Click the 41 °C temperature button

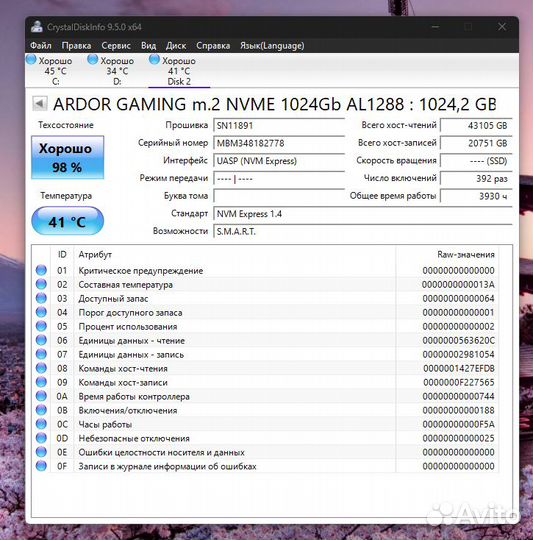click(67, 221)
